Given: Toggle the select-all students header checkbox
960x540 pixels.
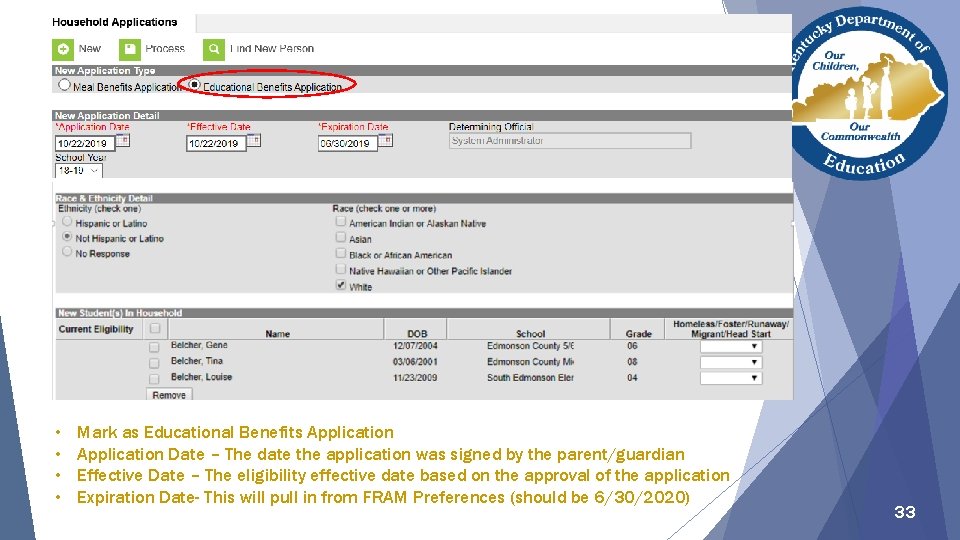Looking at the screenshot, I should [x=156, y=328].
